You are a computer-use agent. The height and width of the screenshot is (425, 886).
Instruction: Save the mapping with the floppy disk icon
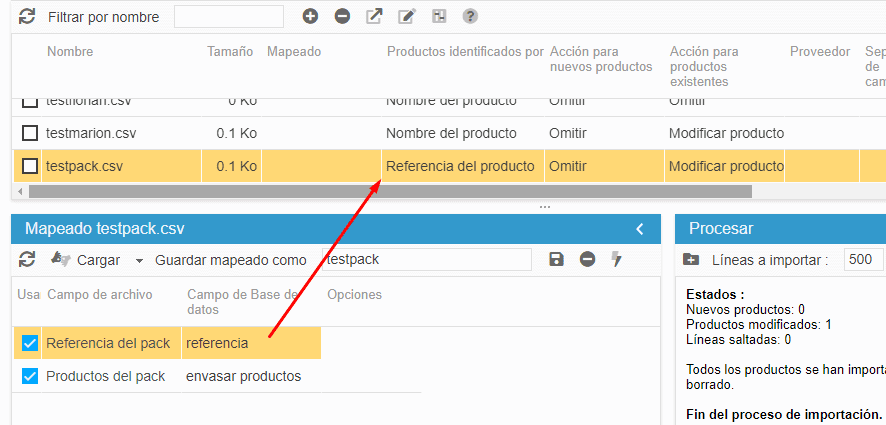click(557, 259)
